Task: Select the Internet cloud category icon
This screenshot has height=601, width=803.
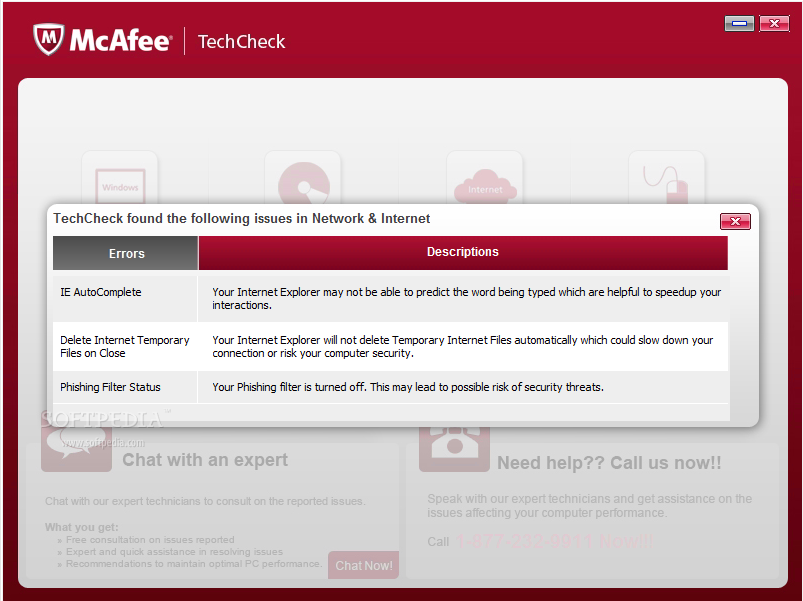Action: pyautogui.click(x=484, y=179)
